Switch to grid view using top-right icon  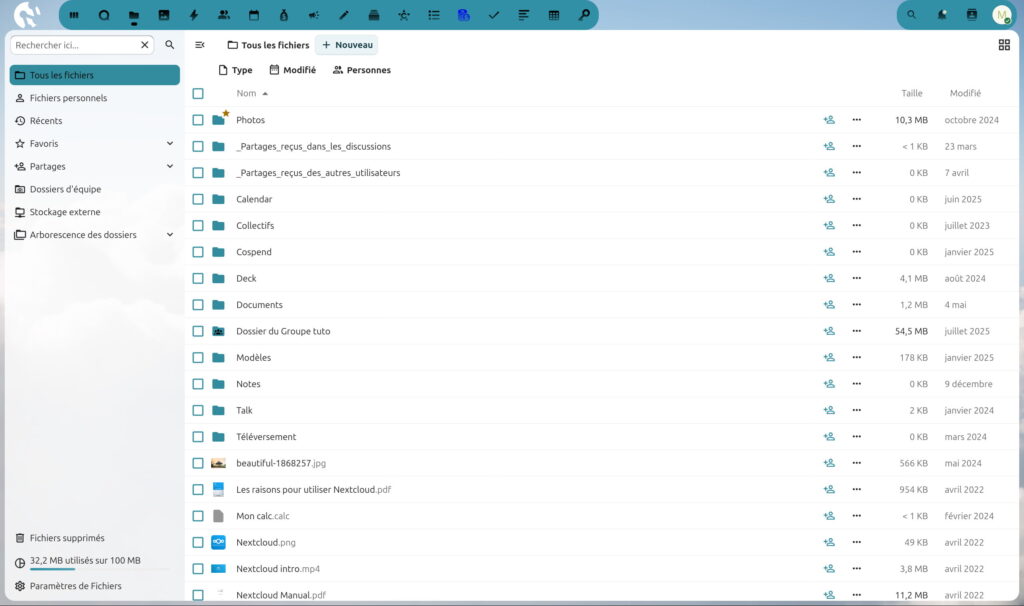(1004, 45)
